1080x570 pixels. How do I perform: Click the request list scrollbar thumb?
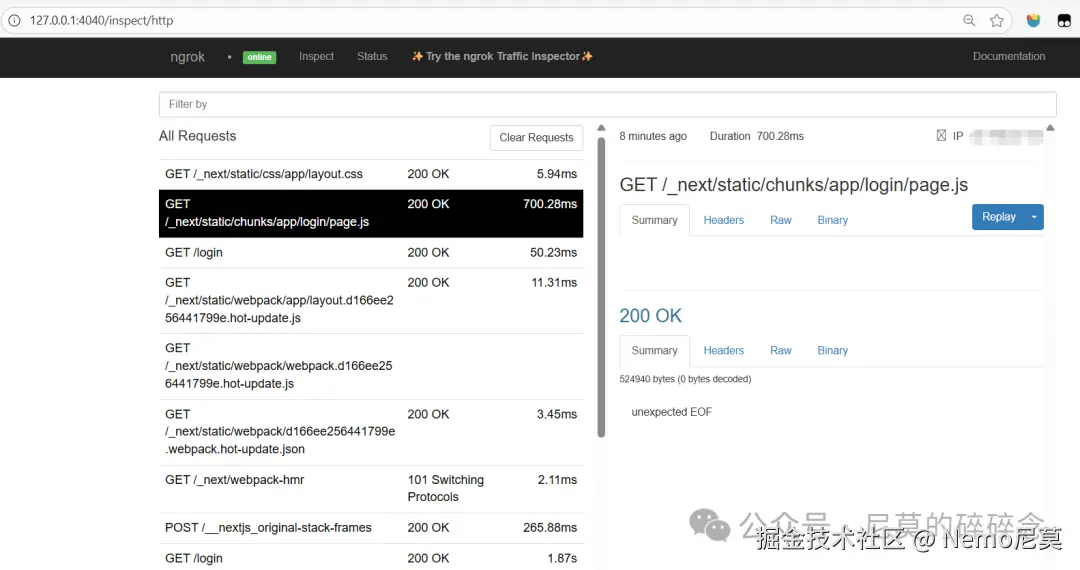coord(601,287)
